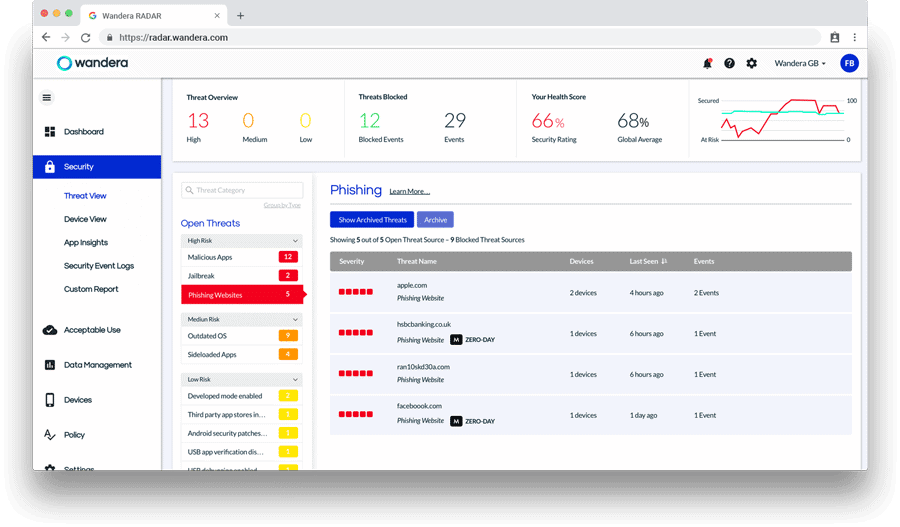Collapse the Low Risk group
This screenshot has width=900, height=527.
pyautogui.click(x=295, y=379)
